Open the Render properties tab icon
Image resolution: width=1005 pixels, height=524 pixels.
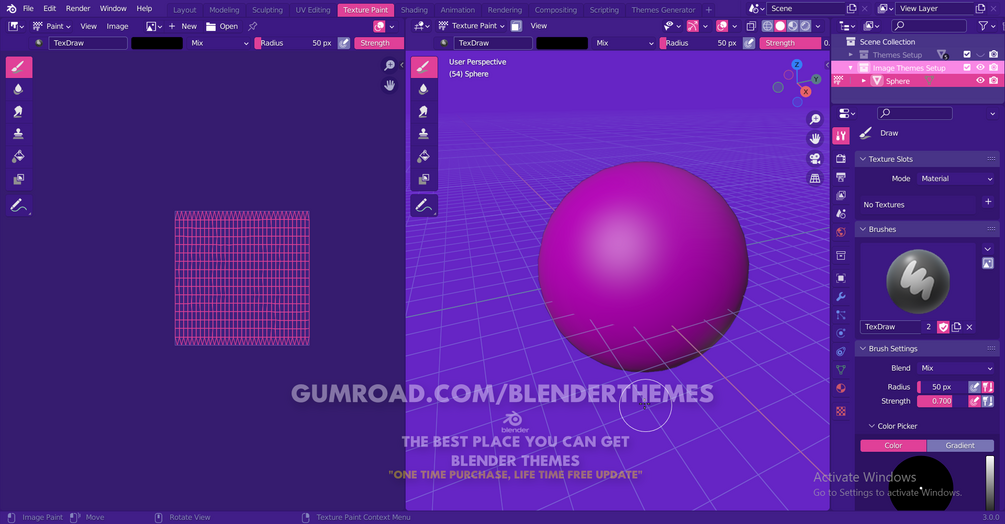tap(841, 158)
